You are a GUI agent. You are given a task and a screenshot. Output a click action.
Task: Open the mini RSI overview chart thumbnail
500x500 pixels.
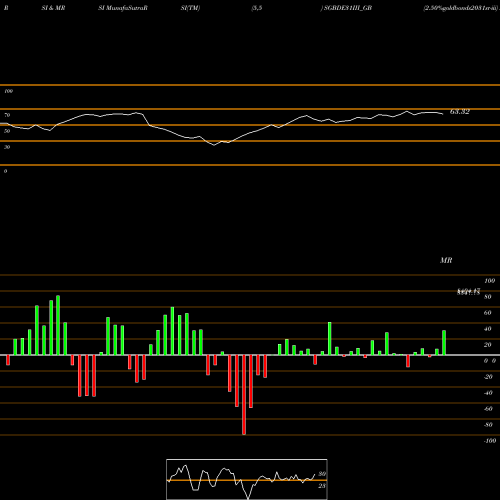click(x=247, y=479)
